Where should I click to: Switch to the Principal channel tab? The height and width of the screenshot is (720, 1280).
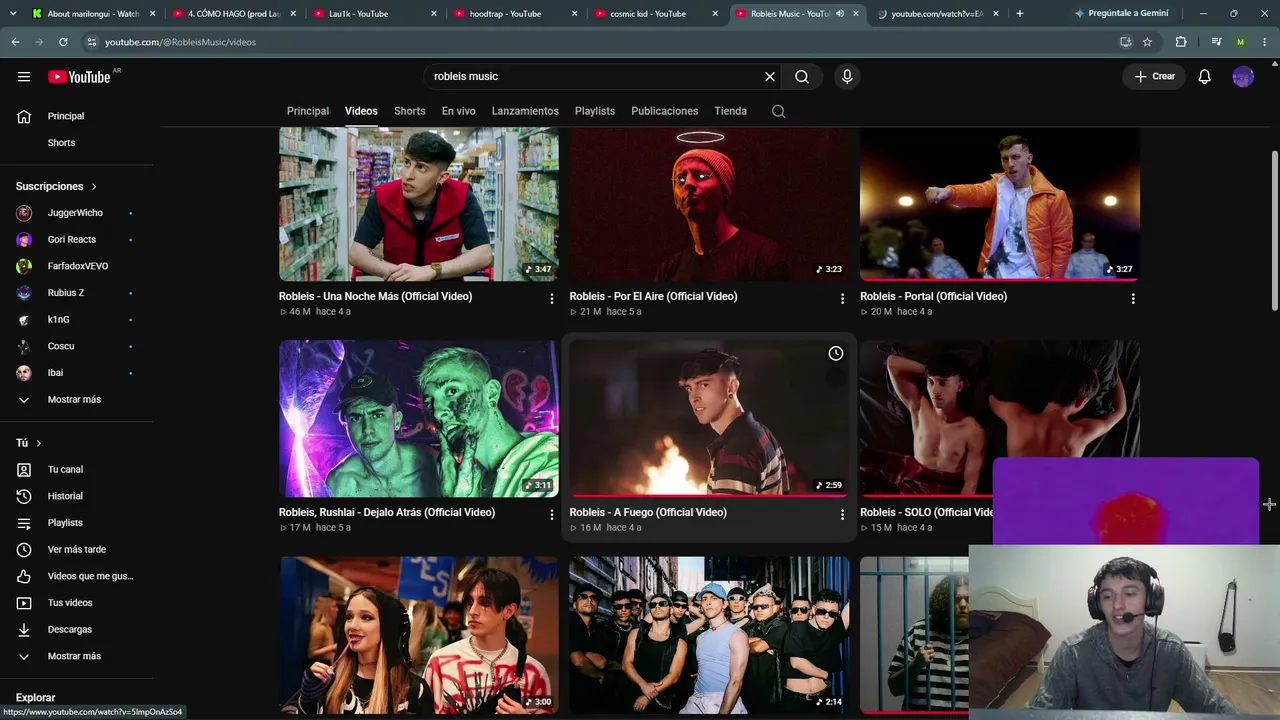[x=308, y=111]
